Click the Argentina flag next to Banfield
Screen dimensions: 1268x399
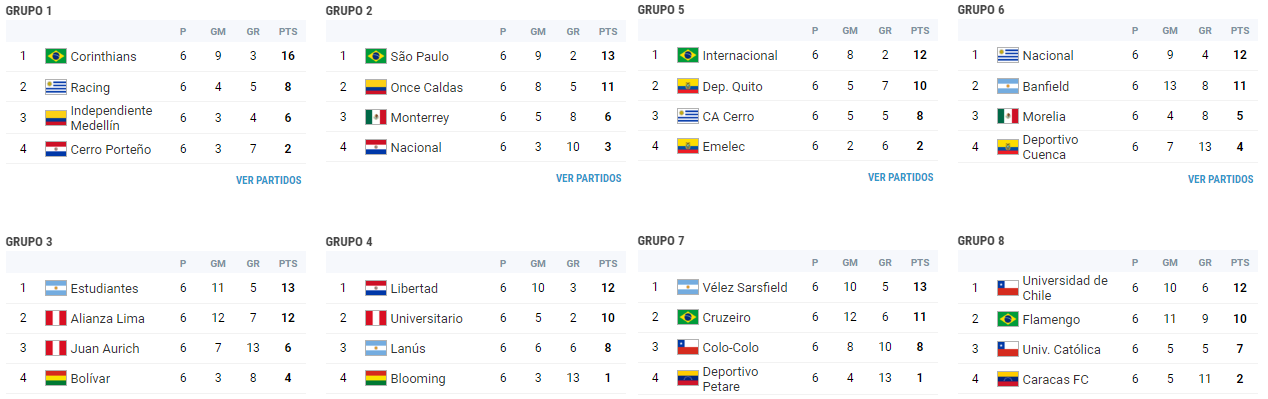(1008, 86)
